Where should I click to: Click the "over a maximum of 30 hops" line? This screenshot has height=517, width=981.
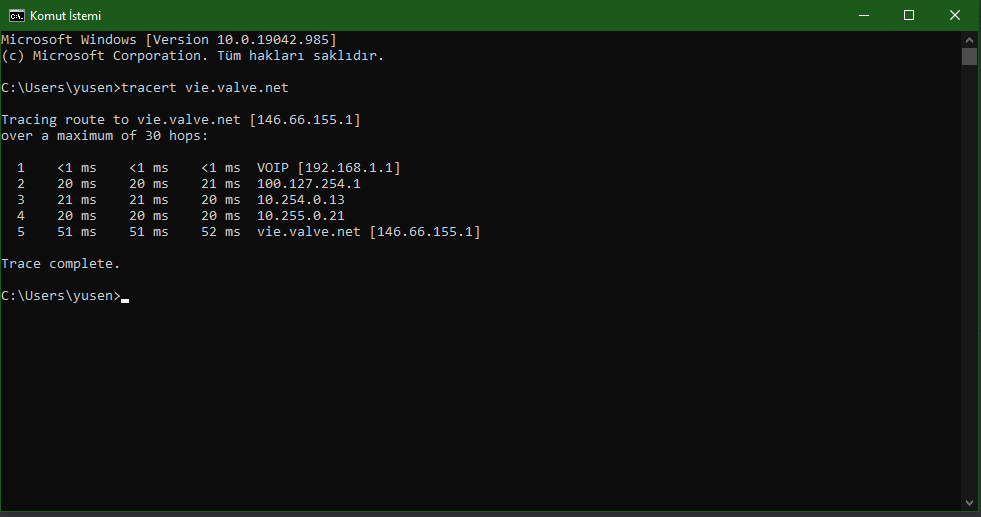[105, 136]
